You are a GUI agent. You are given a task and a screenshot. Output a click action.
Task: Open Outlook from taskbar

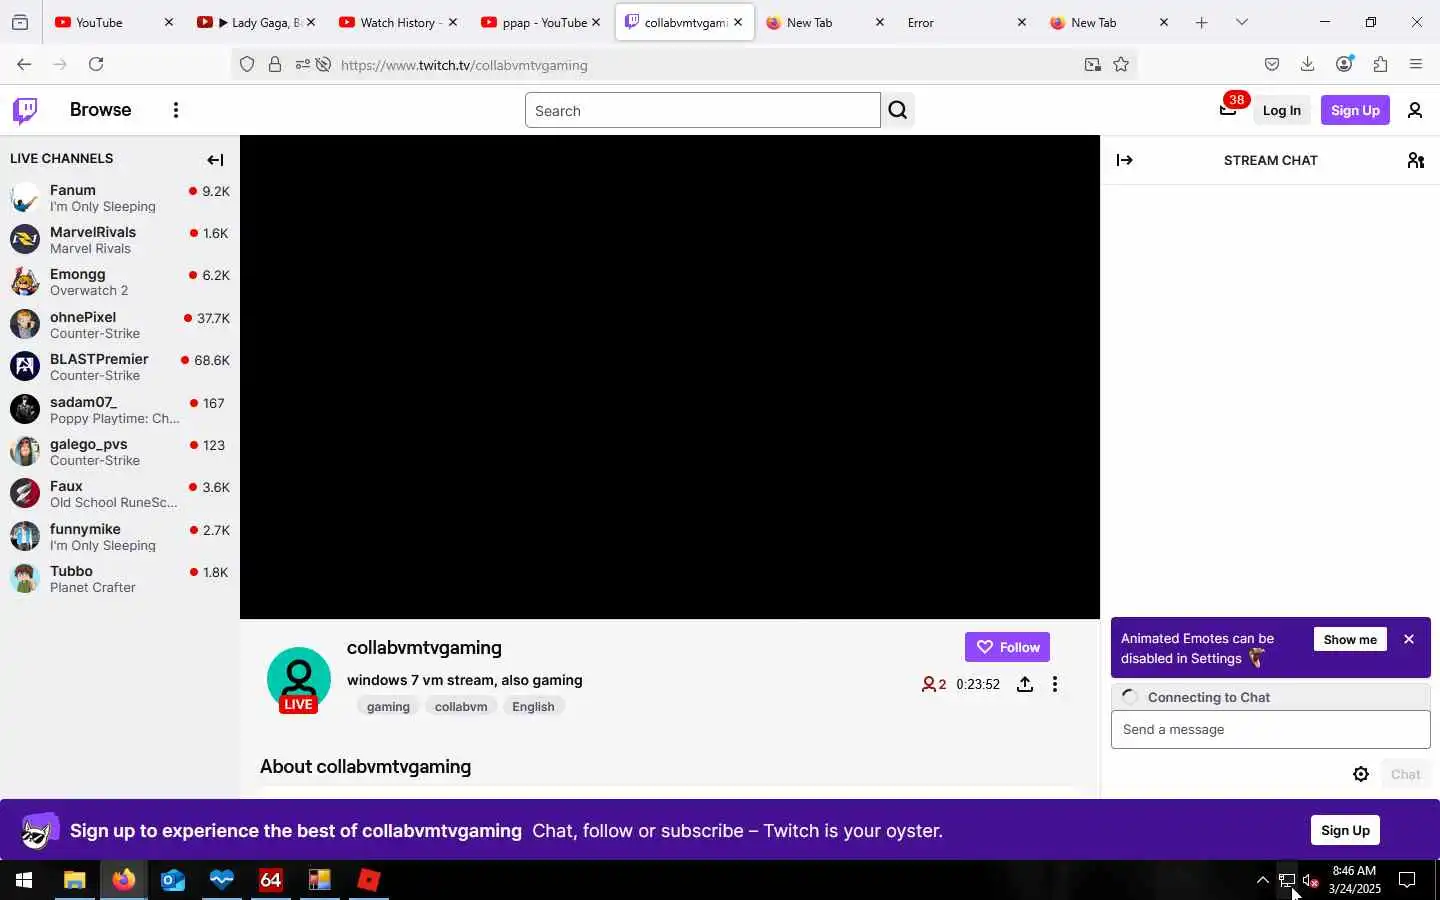point(172,880)
